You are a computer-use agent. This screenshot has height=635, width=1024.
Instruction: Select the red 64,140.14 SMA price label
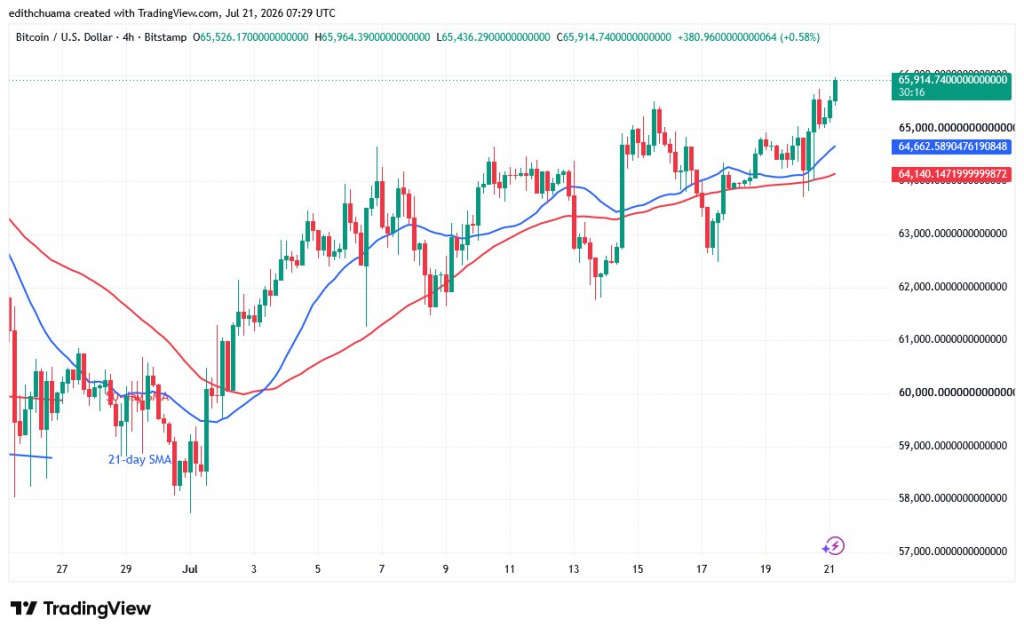951,174
